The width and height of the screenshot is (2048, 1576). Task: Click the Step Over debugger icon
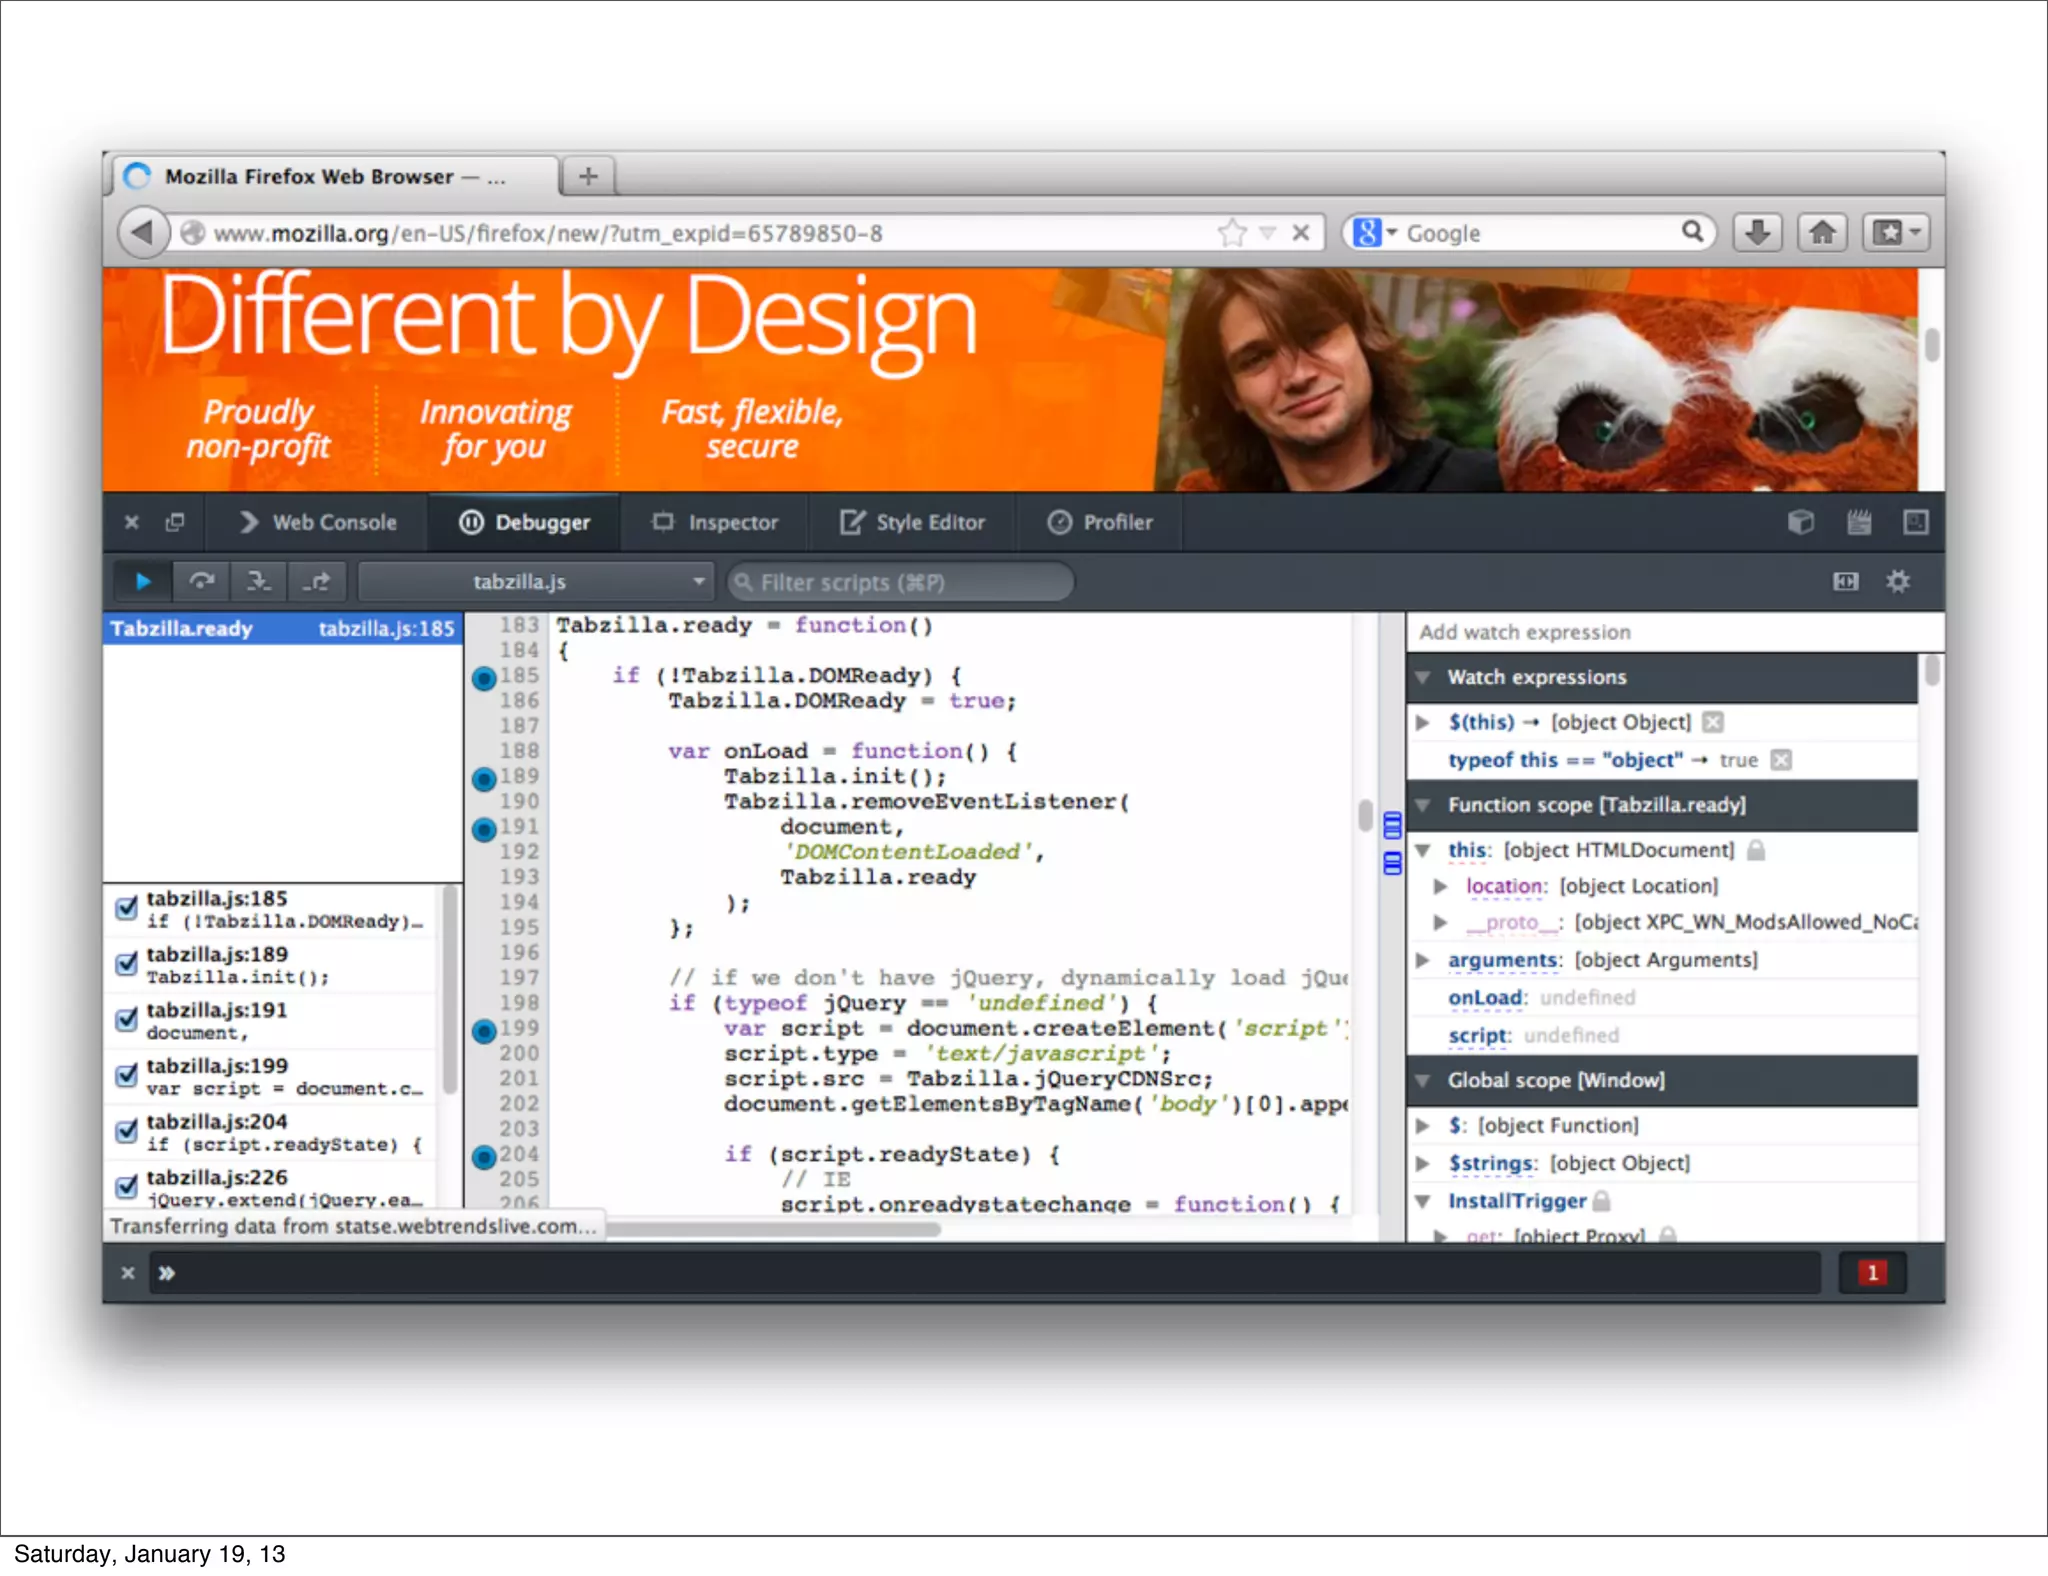point(201,581)
